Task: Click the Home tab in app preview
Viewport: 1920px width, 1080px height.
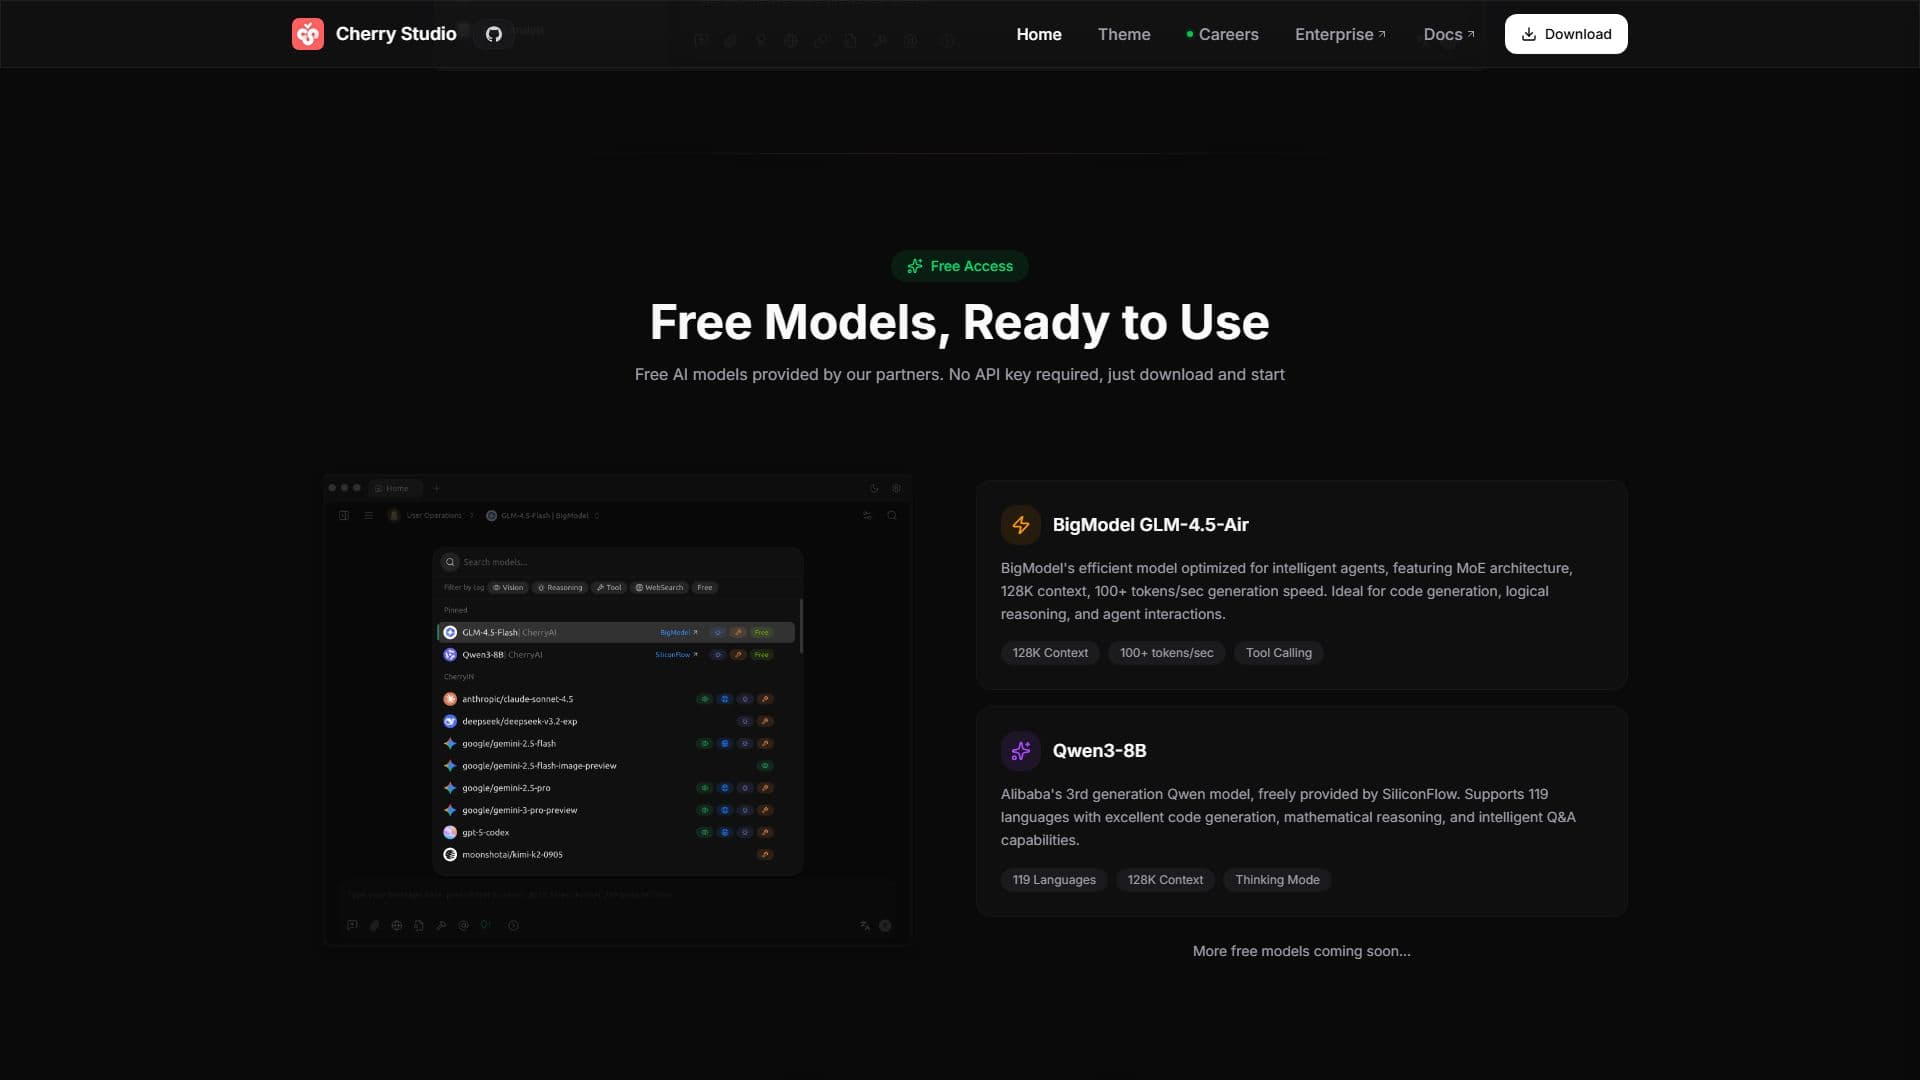Action: [395, 488]
